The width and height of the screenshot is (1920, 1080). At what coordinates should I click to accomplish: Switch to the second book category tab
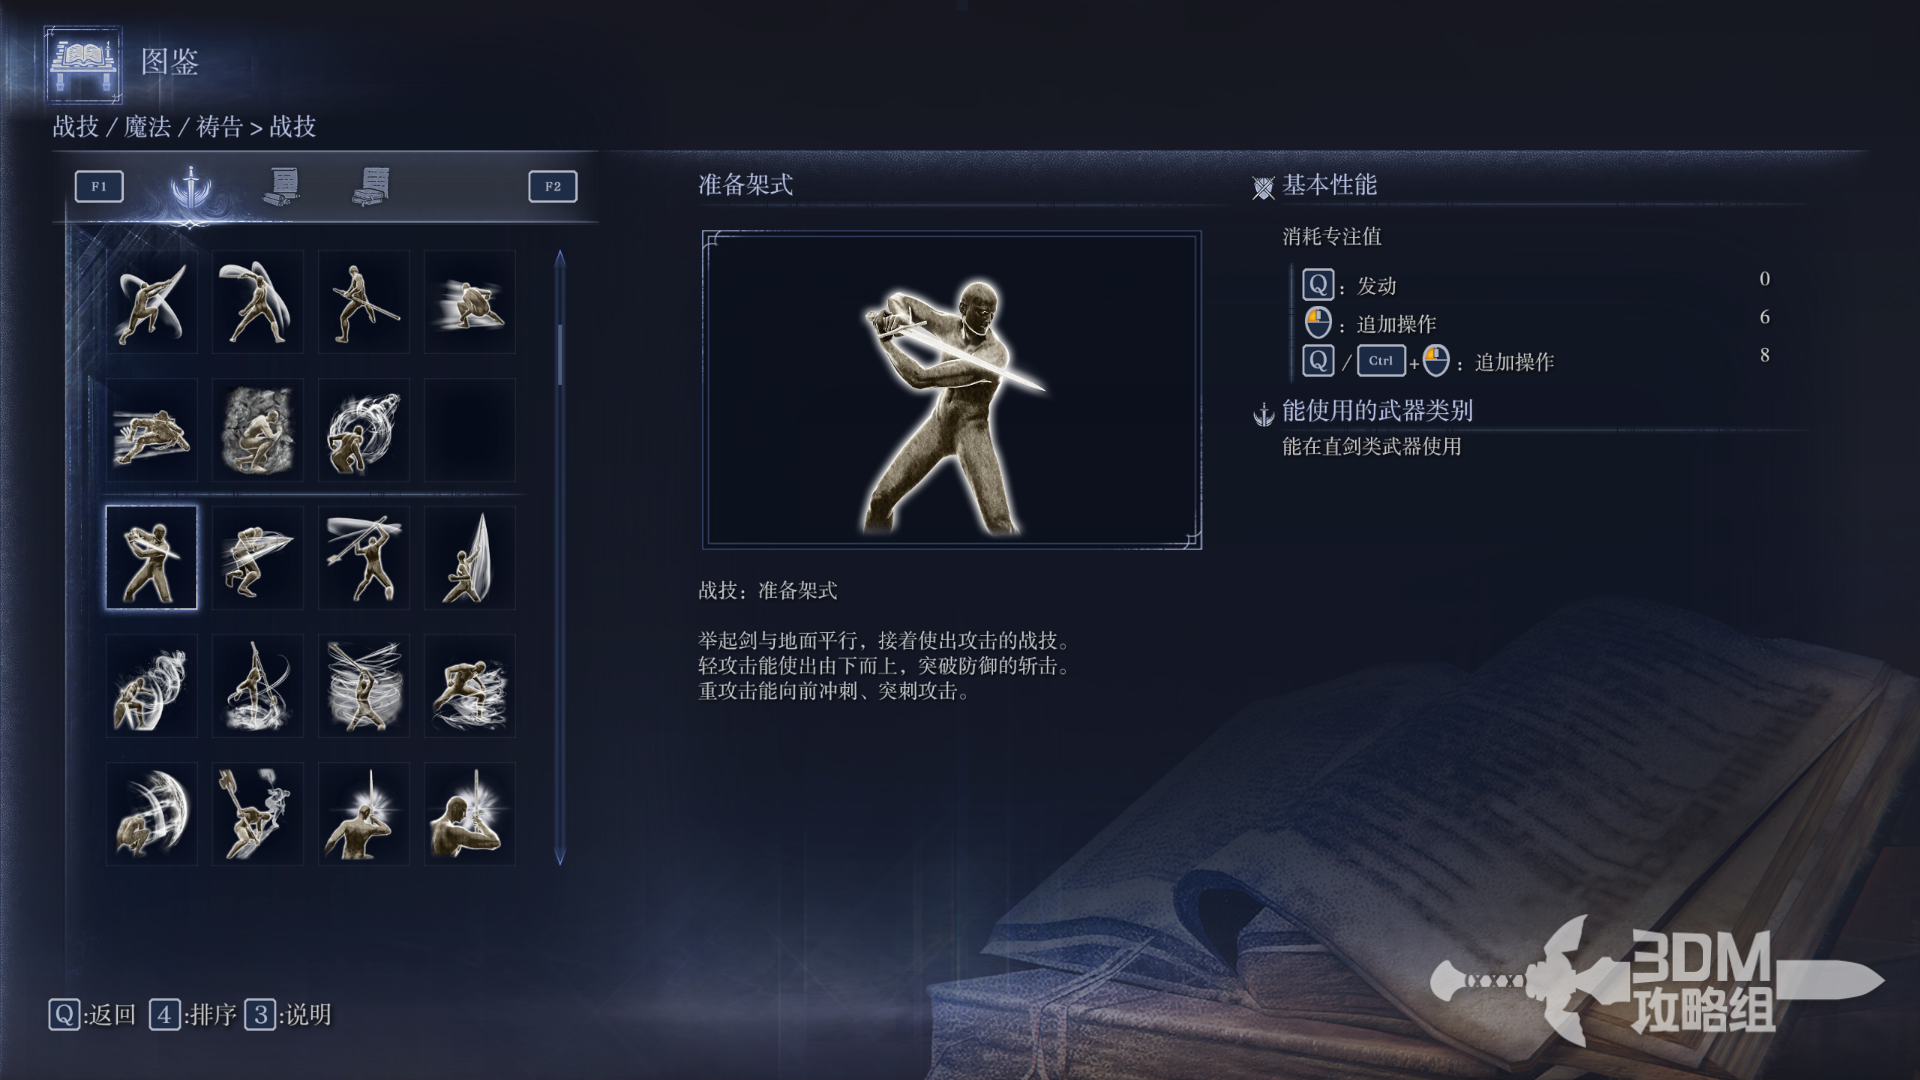[x=282, y=186]
